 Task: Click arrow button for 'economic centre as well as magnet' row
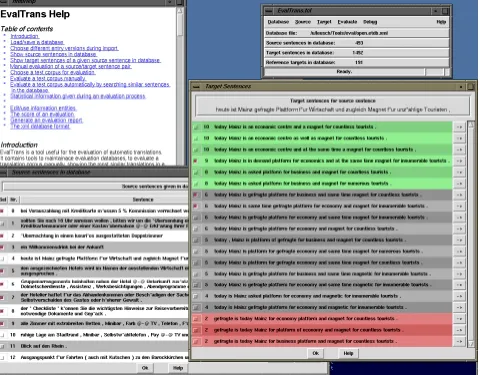(459, 138)
